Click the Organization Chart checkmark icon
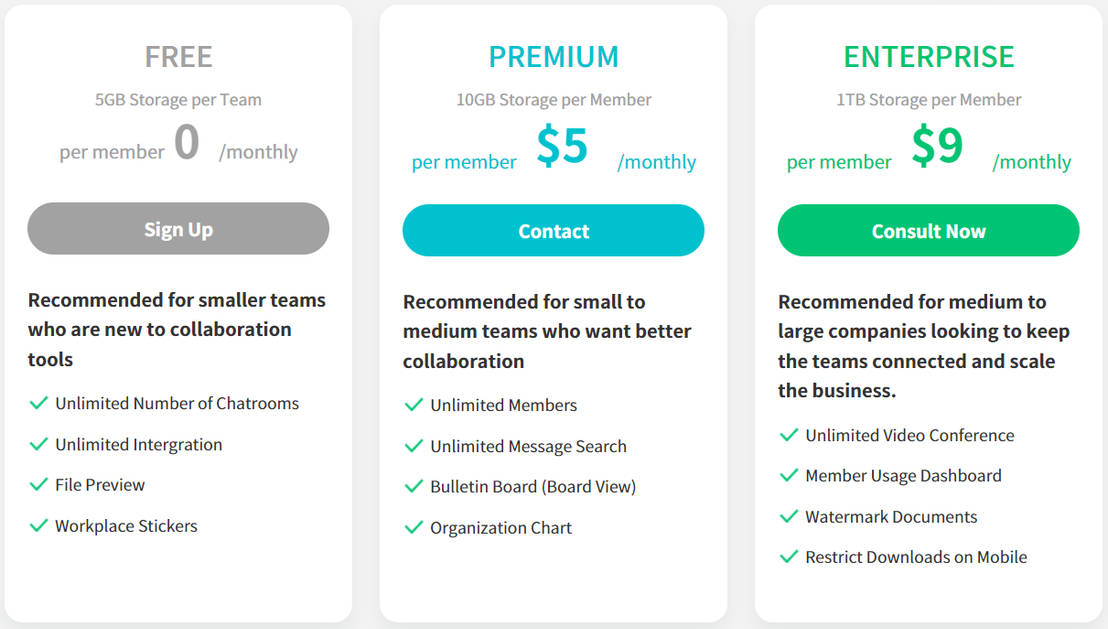This screenshot has width=1108, height=629. coord(414,527)
